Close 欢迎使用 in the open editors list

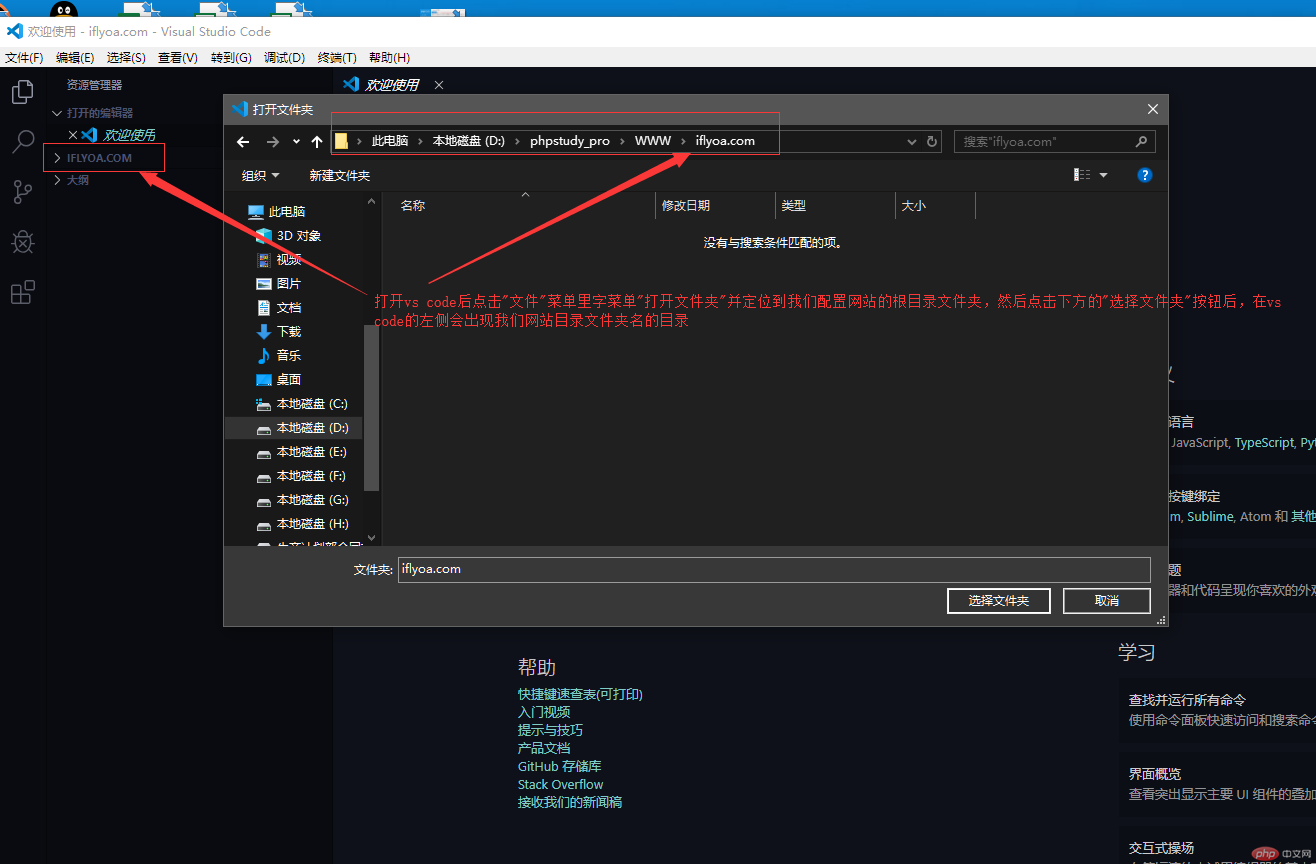(73, 135)
